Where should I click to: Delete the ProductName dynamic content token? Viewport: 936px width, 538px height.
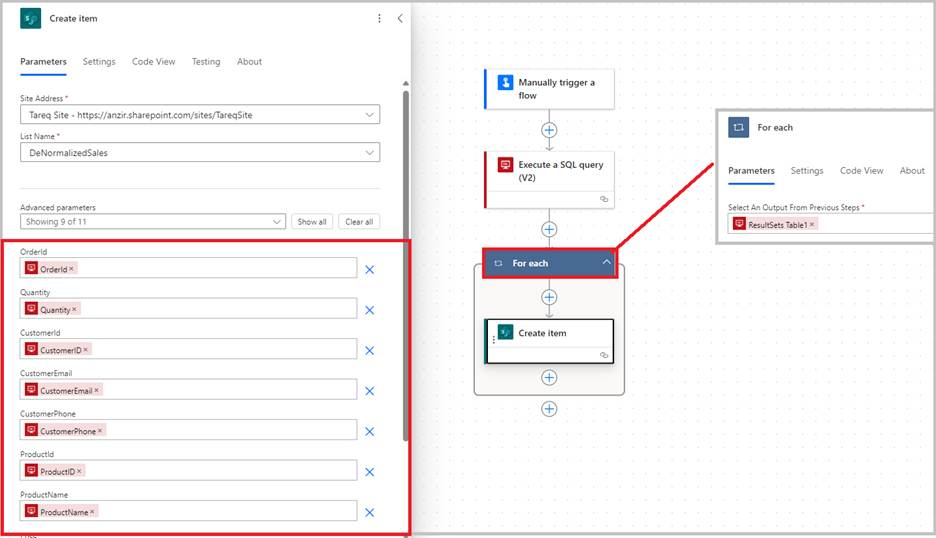click(93, 512)
